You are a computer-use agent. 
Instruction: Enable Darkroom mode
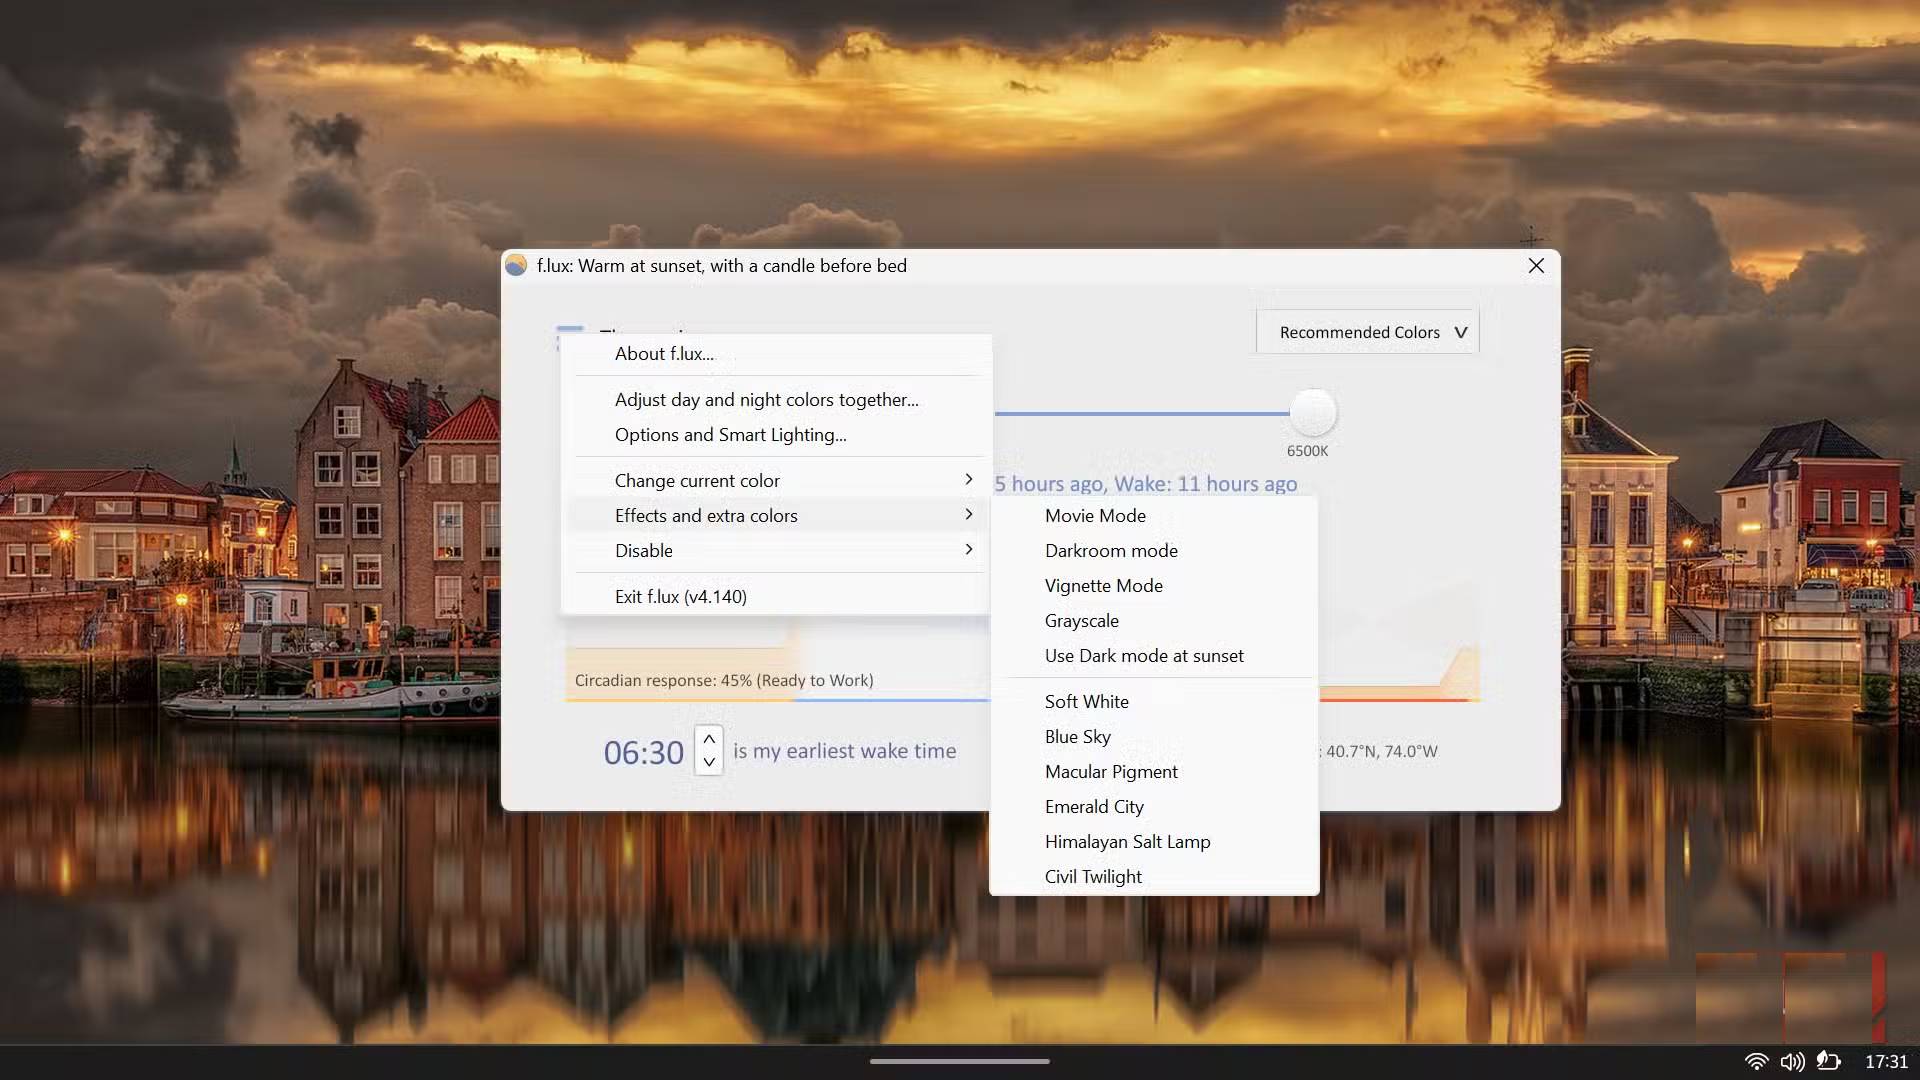pyautogui.click(x=1111, y=550)
